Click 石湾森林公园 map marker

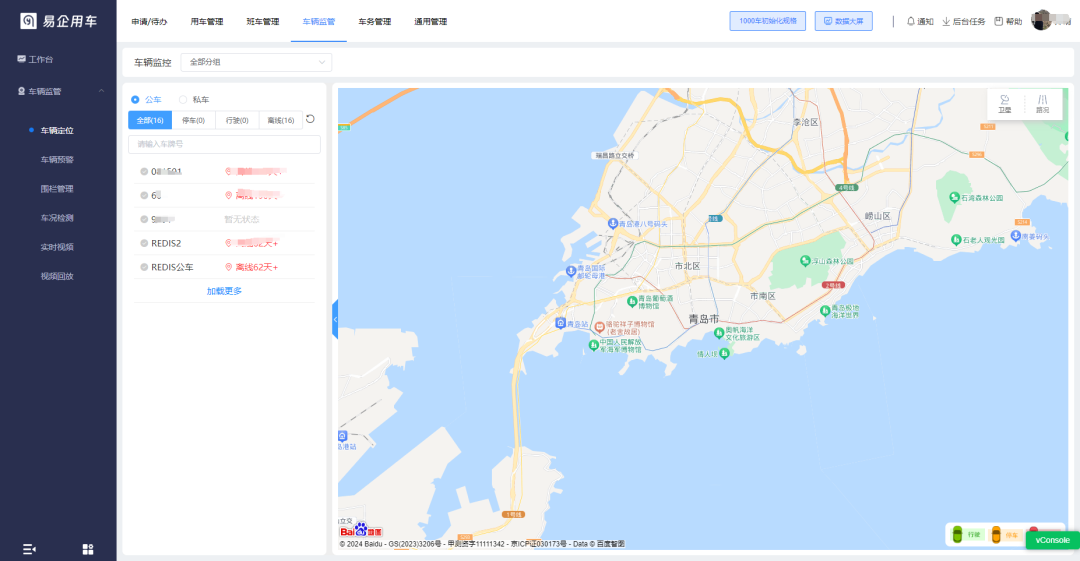[954, 197]
